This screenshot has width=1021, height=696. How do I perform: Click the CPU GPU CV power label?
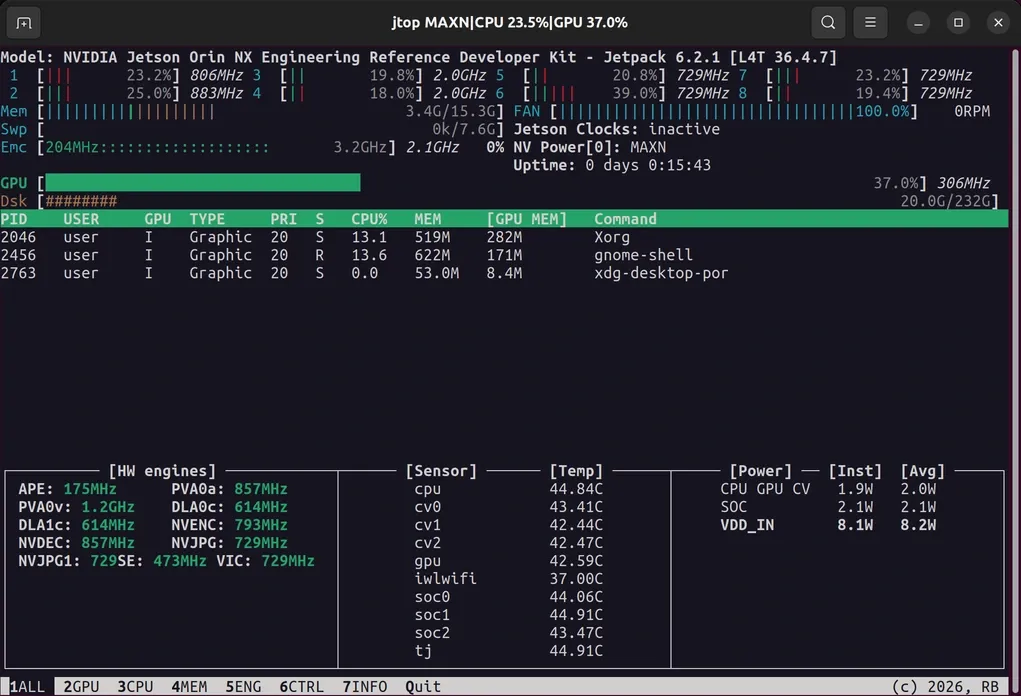click(x=765, y=489)
